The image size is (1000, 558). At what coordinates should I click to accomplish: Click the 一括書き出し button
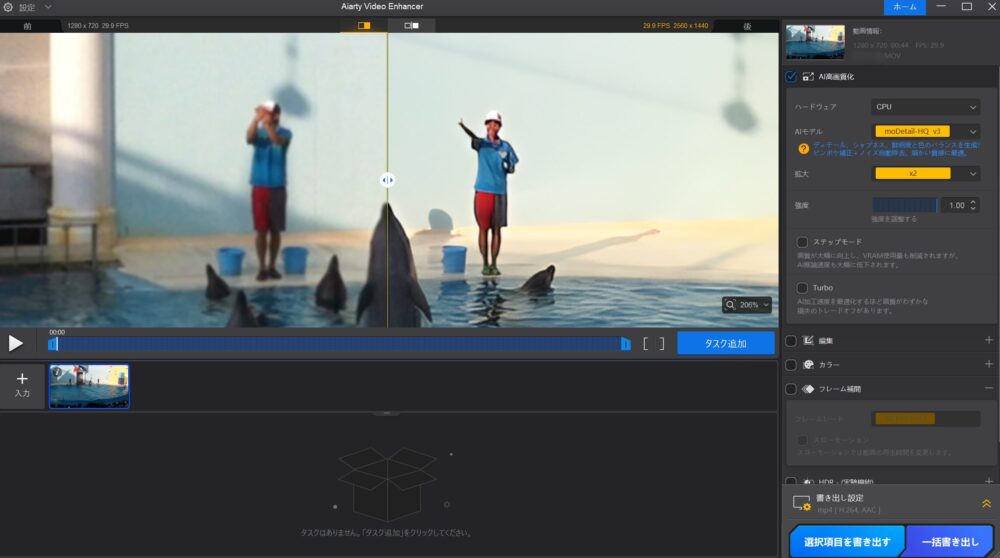click(948, 542)
